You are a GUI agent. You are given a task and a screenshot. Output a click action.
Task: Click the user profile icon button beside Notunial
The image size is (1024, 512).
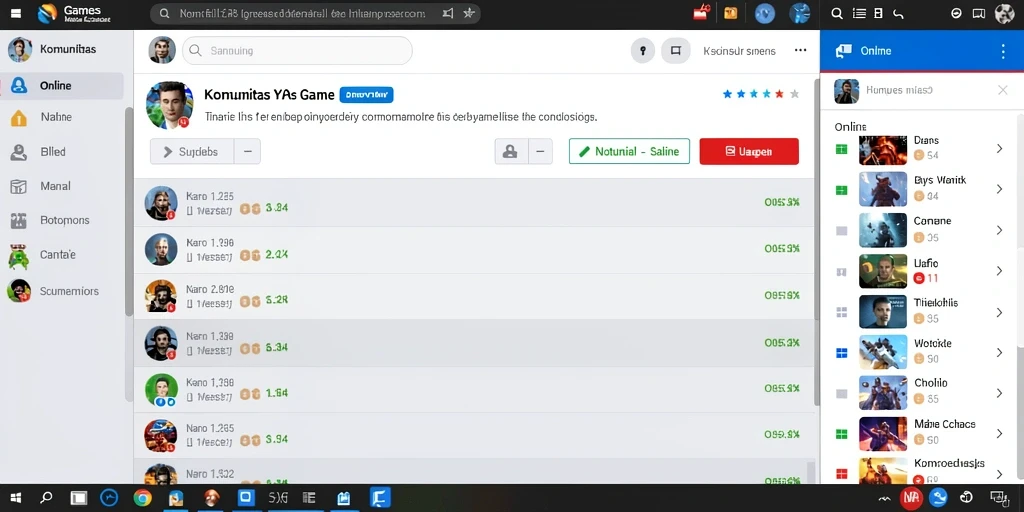(511, 152)
